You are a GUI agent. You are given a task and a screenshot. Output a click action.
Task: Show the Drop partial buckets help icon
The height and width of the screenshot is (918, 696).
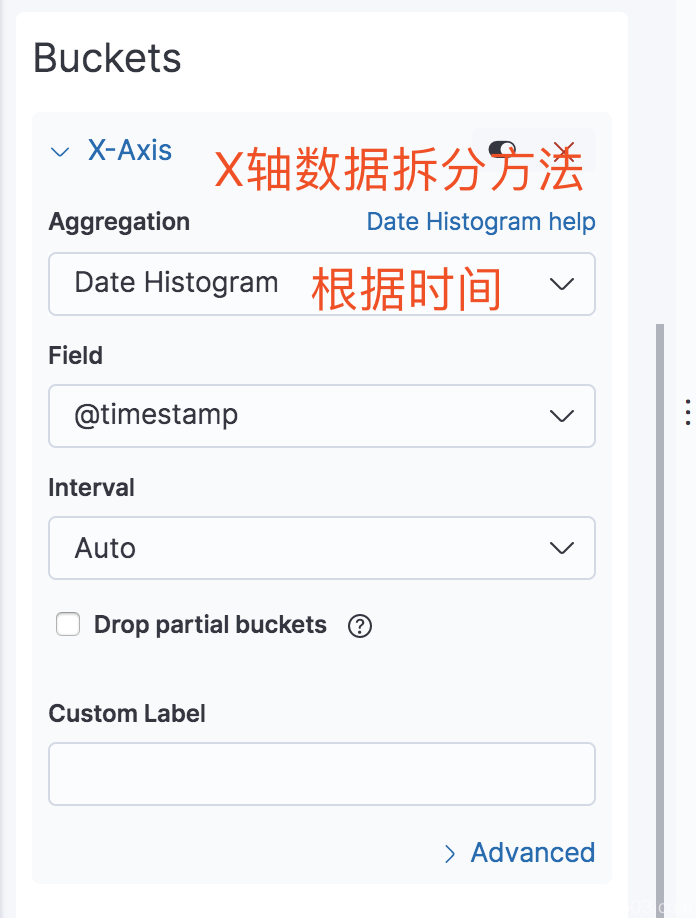coord(359,626)
